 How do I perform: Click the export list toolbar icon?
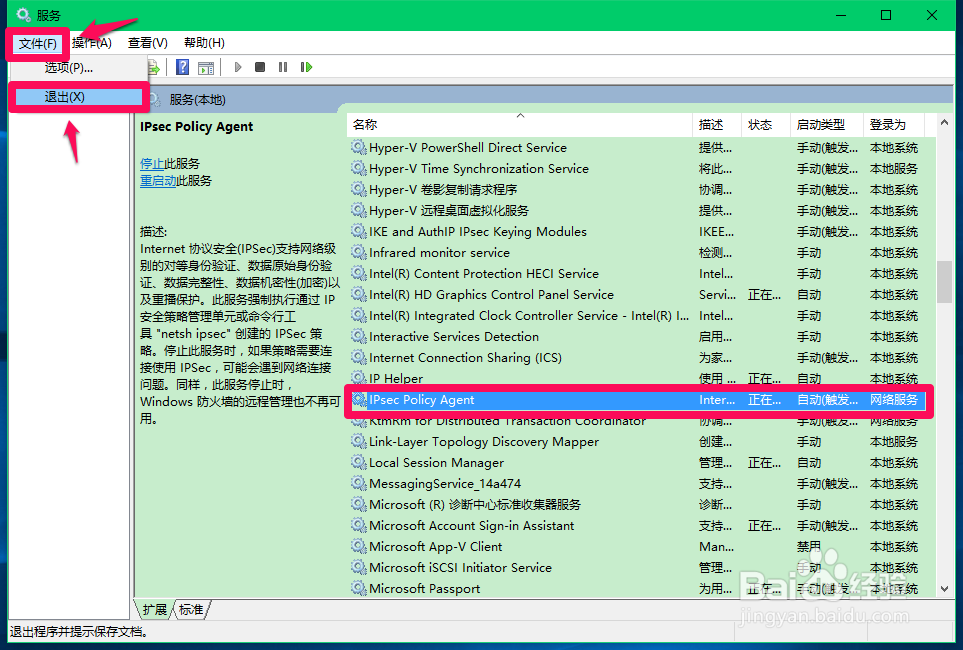152,67
